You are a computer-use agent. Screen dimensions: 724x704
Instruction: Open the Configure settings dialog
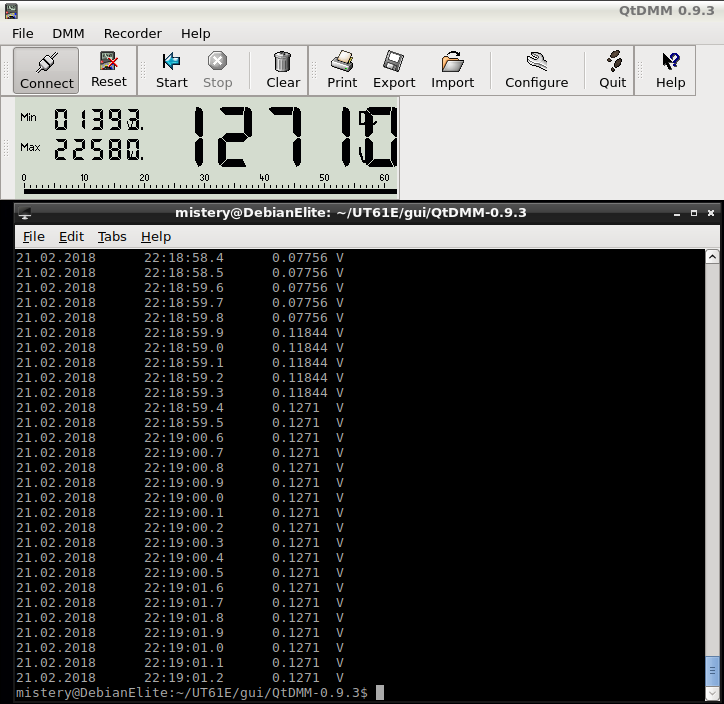(x=536, y=70)
